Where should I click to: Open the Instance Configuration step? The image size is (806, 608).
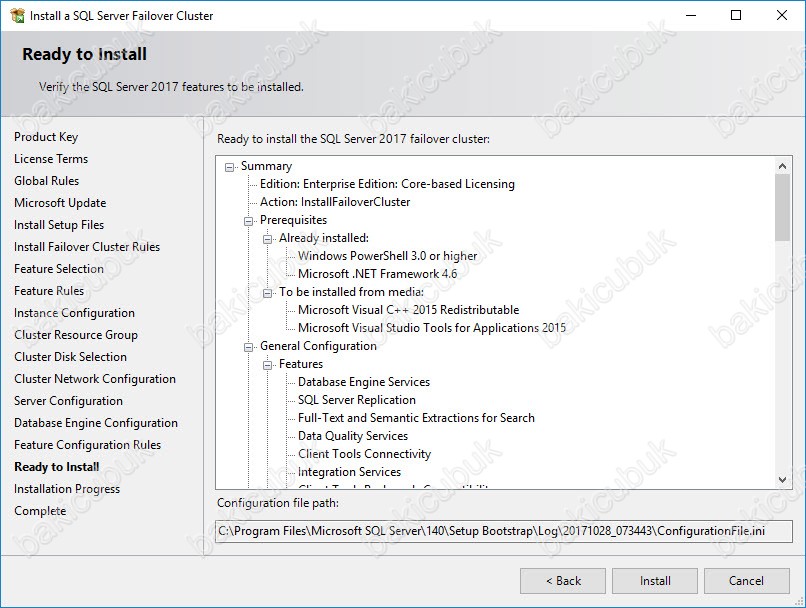tap(75, 313)
